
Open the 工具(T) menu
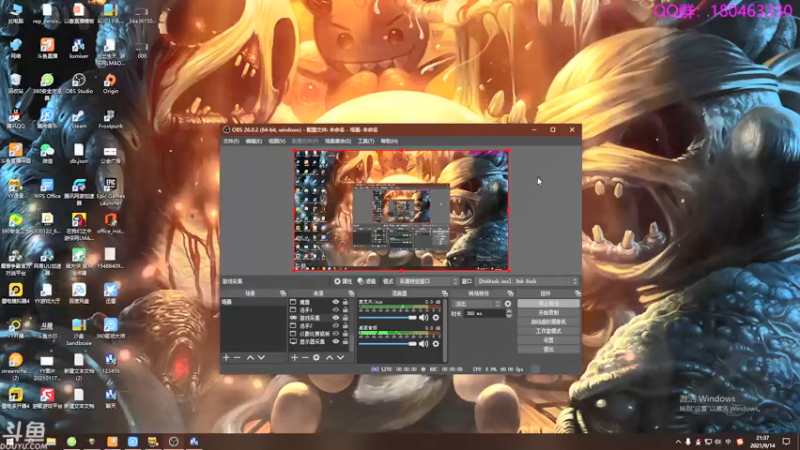coord(365,141)
